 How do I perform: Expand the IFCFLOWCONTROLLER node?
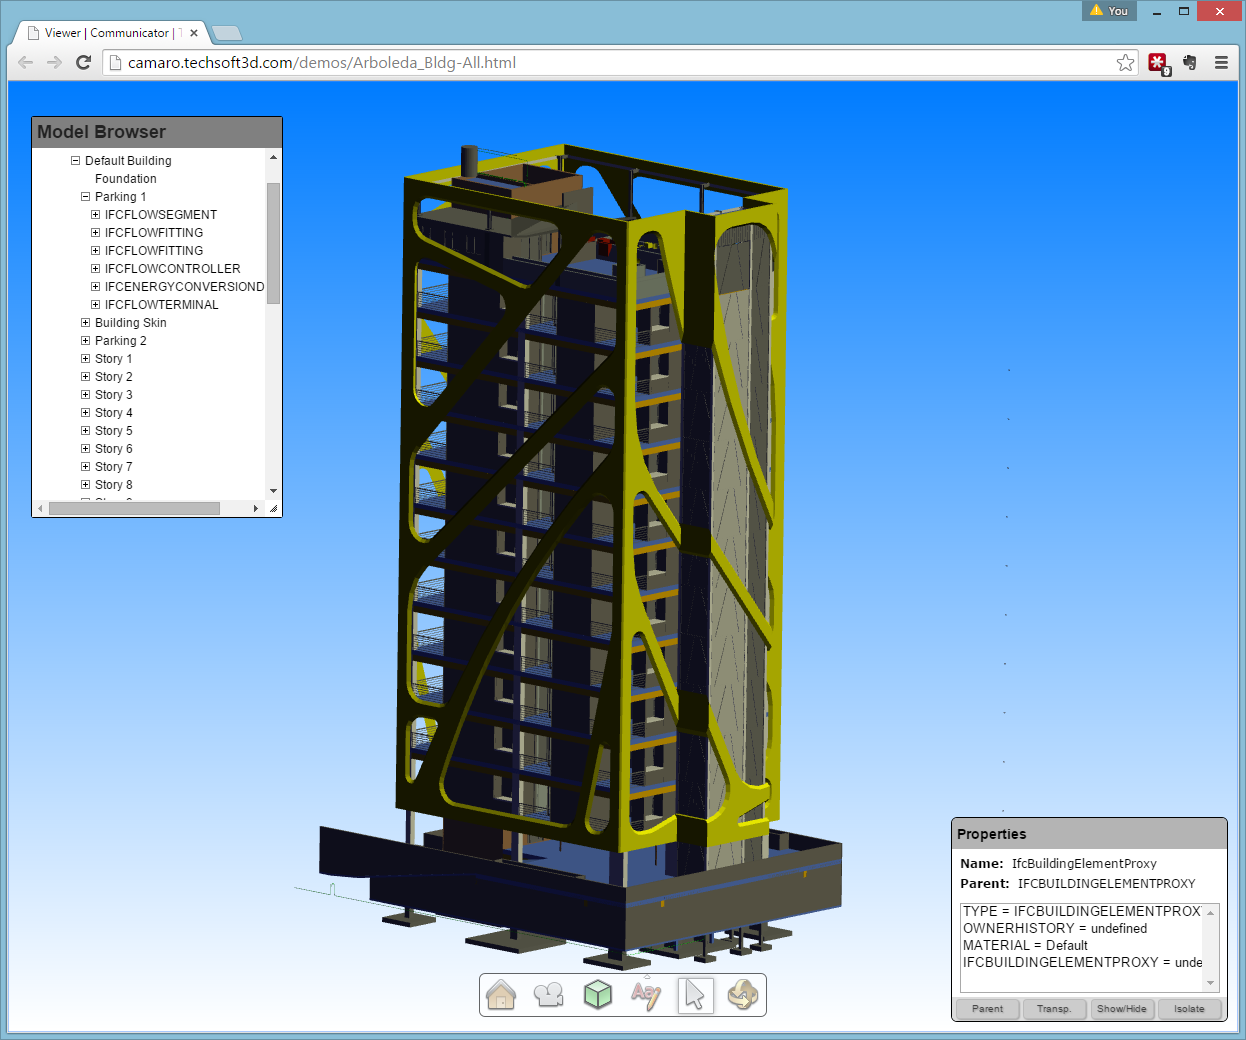click(x=95, y=269)
